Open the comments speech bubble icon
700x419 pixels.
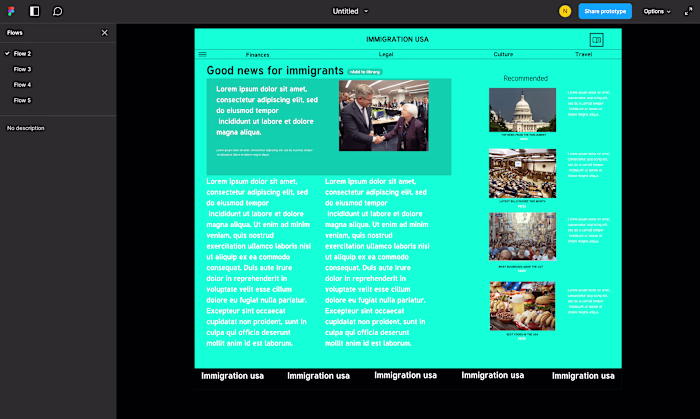[x=58, y=11]
